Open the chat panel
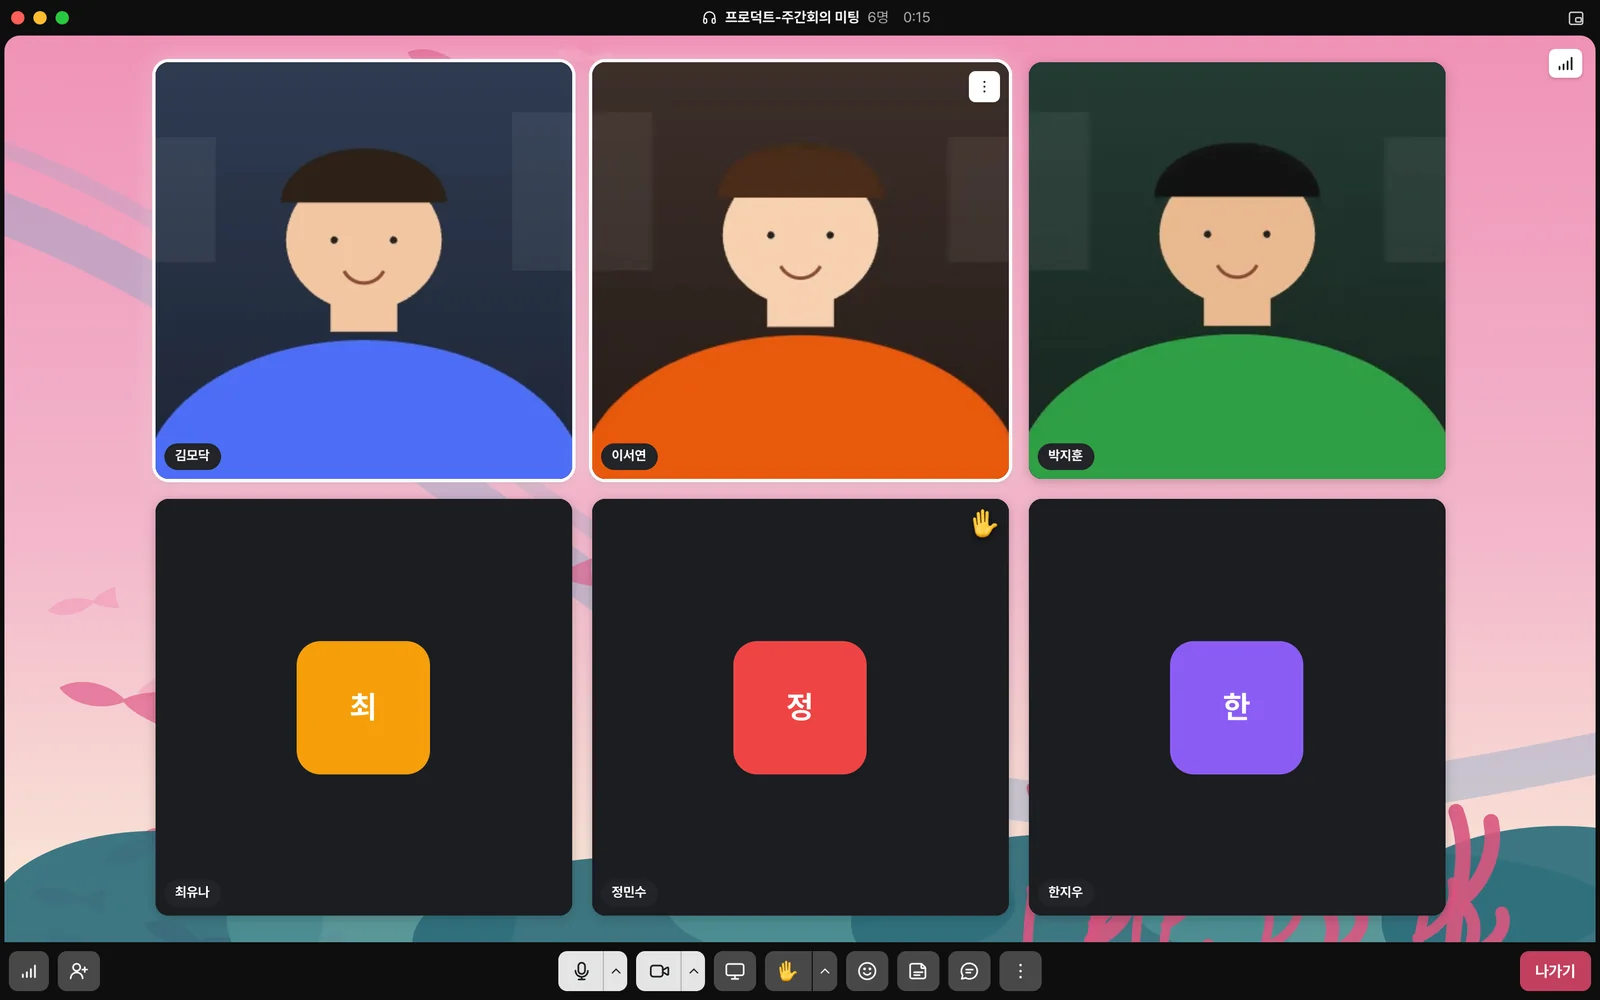 [x=969, y=971]
